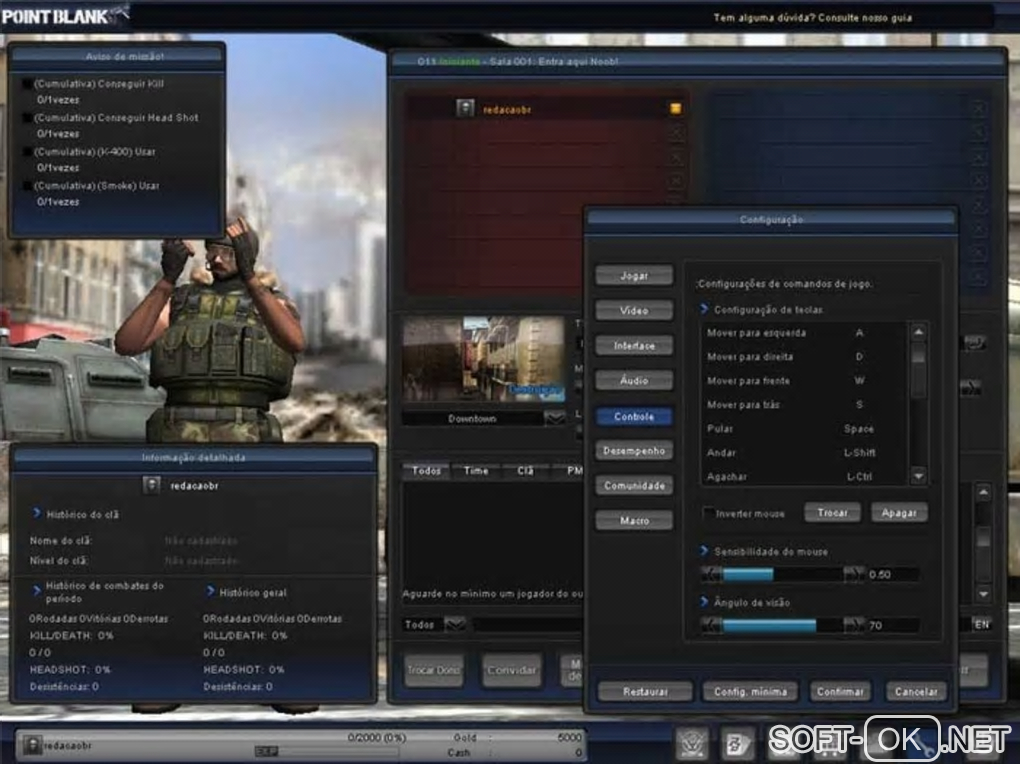Click the Histórico de combates do período chevron
This screenshot has height=764, width=1020.
coord(36,590)
